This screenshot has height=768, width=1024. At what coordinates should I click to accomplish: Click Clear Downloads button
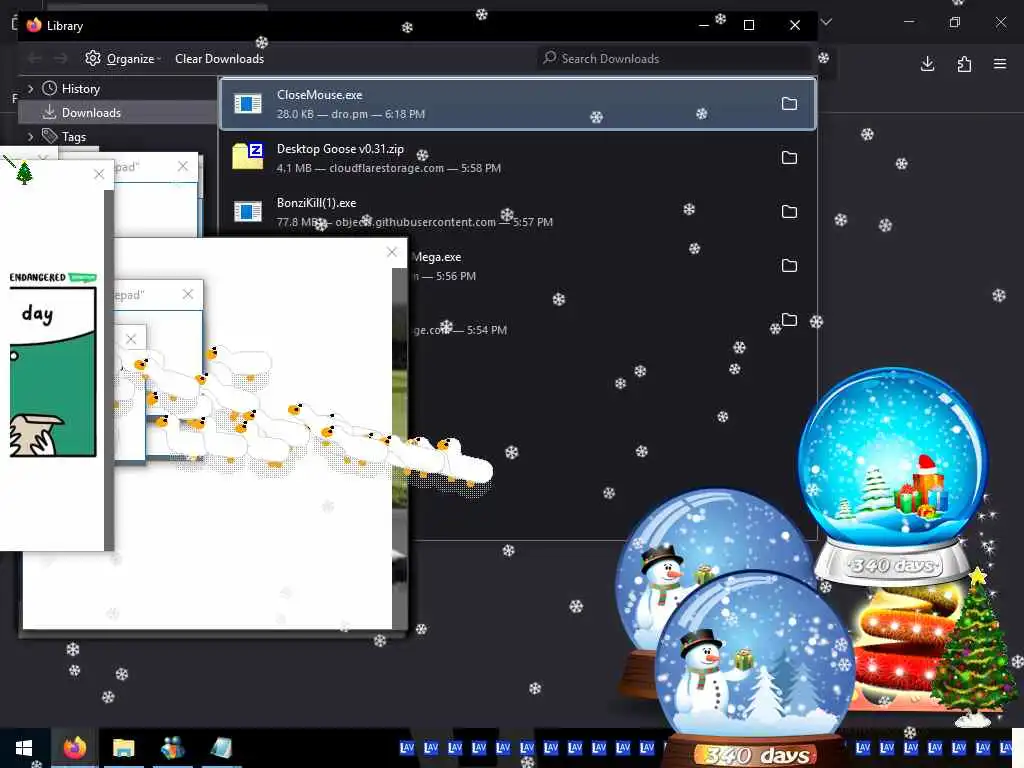click(219, 59)
